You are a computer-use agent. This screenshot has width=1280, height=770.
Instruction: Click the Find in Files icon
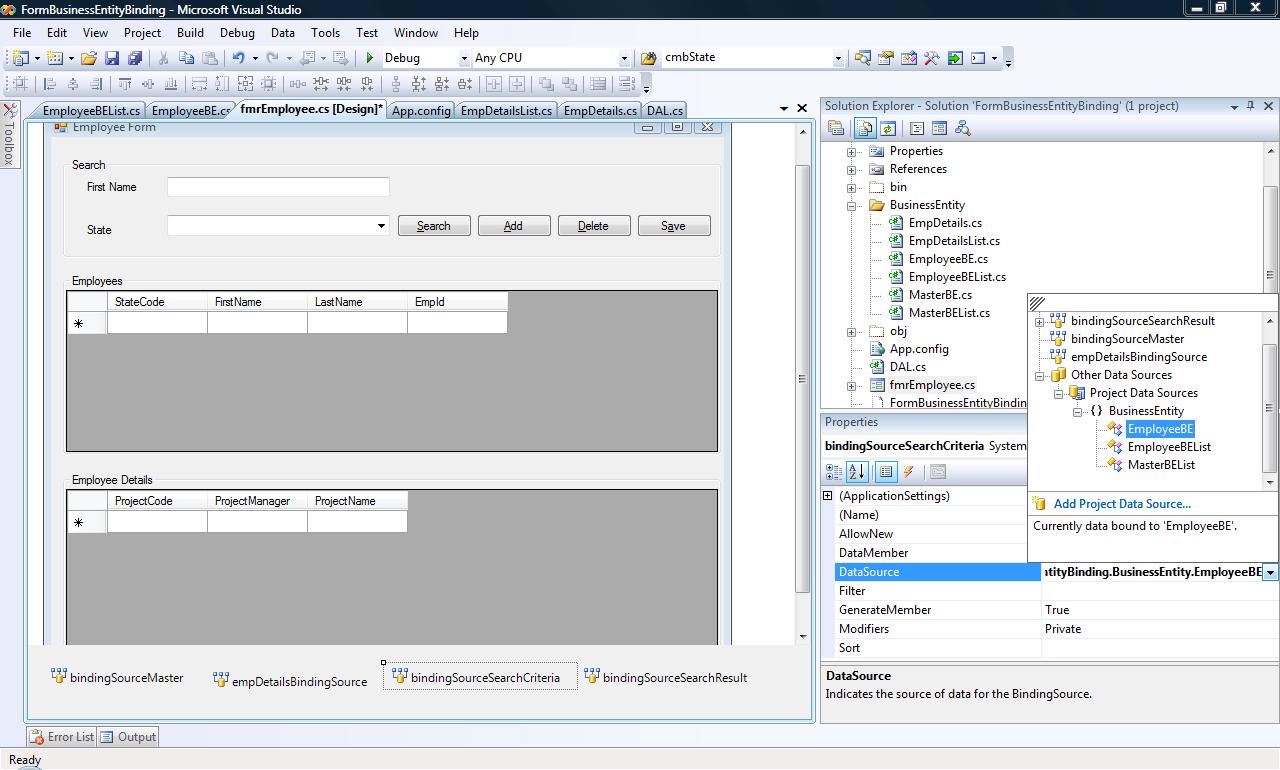click(x=648, y=58)
